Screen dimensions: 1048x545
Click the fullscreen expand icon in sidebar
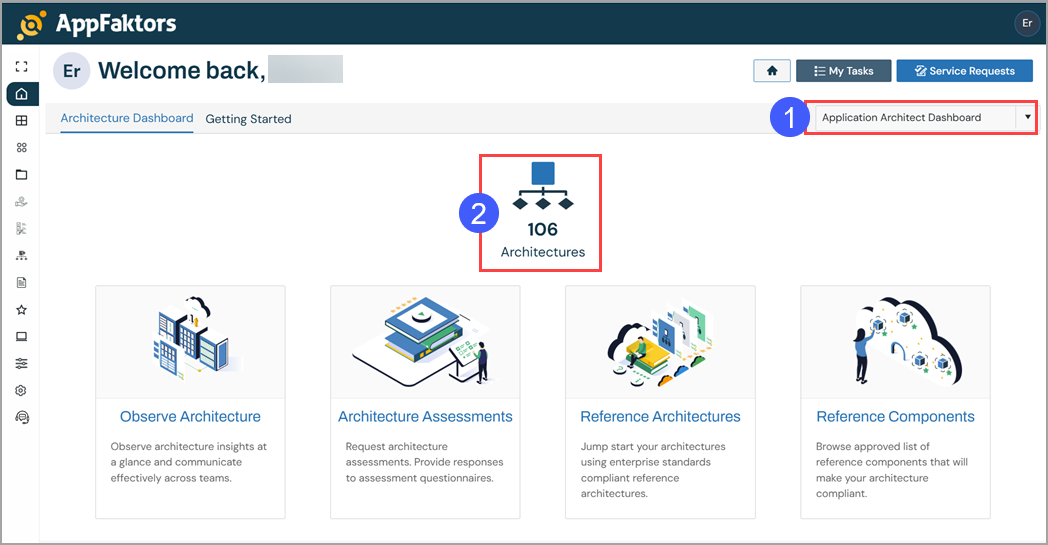point(22,67)
